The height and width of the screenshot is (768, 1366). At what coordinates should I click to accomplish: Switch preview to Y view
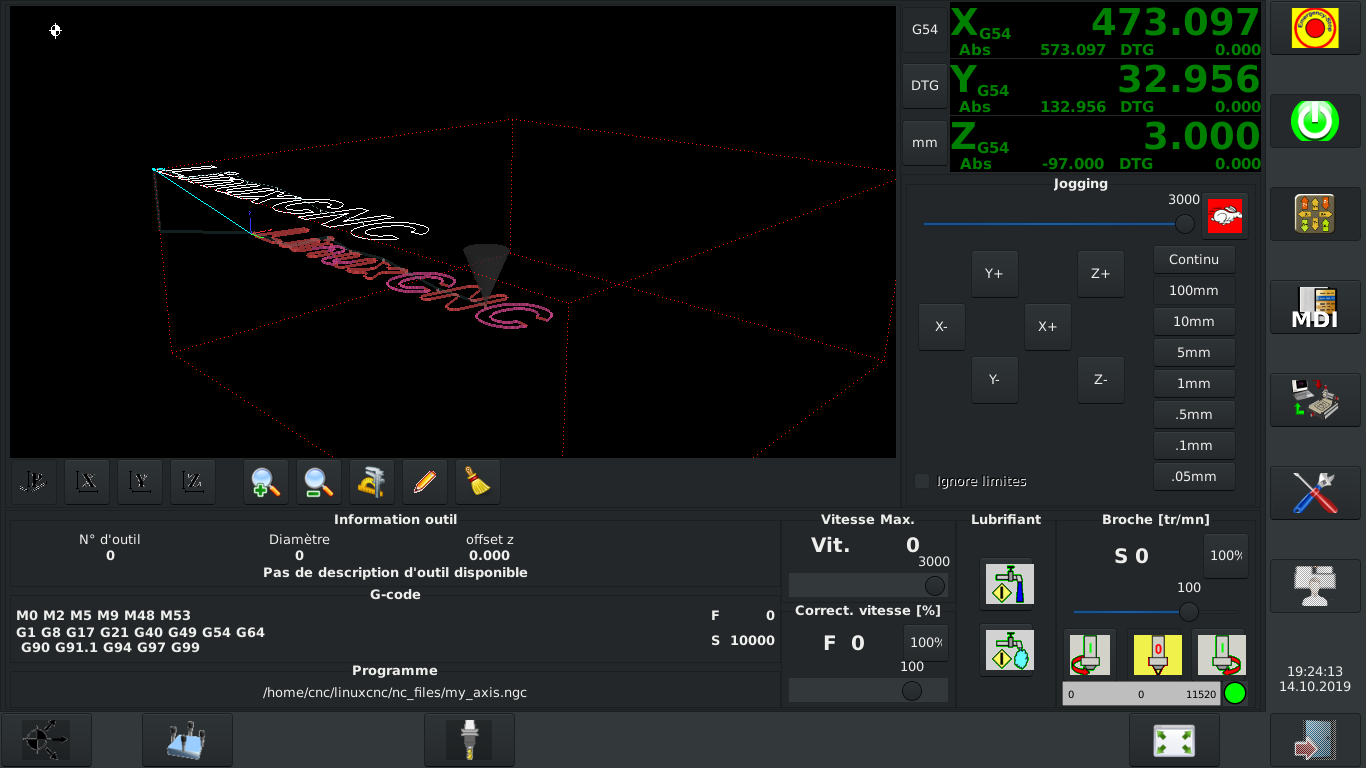[x=140, y=482]
